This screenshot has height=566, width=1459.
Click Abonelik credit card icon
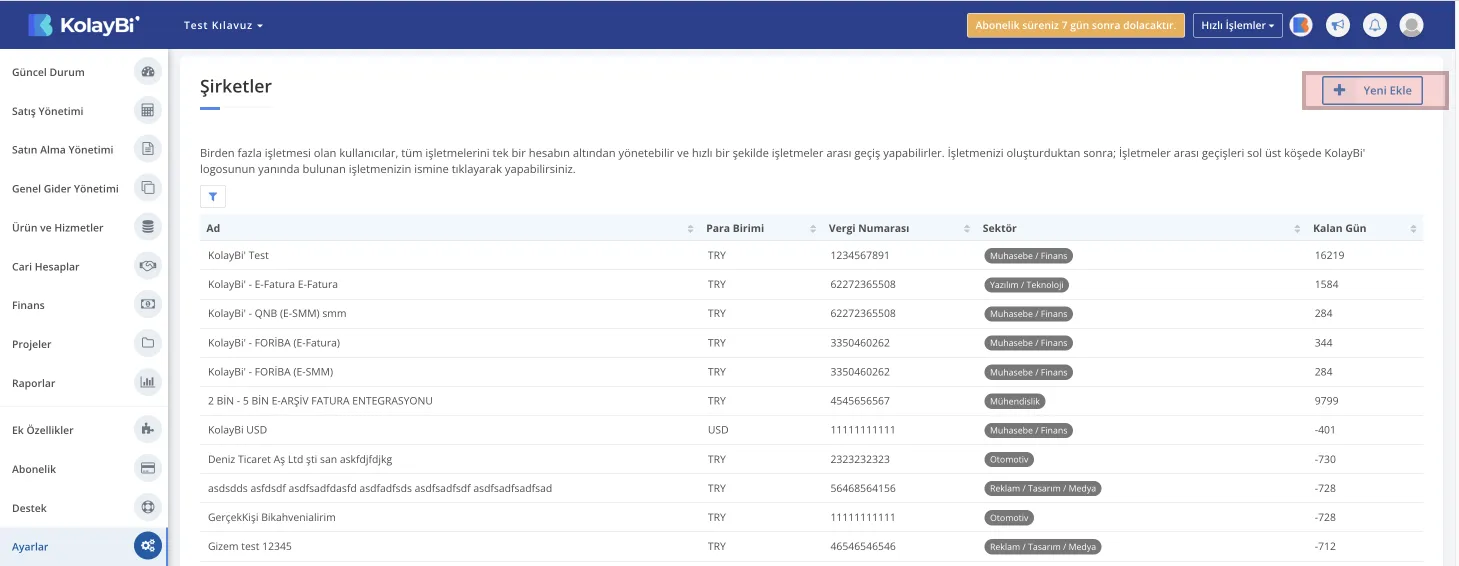(x=148, y=469)
